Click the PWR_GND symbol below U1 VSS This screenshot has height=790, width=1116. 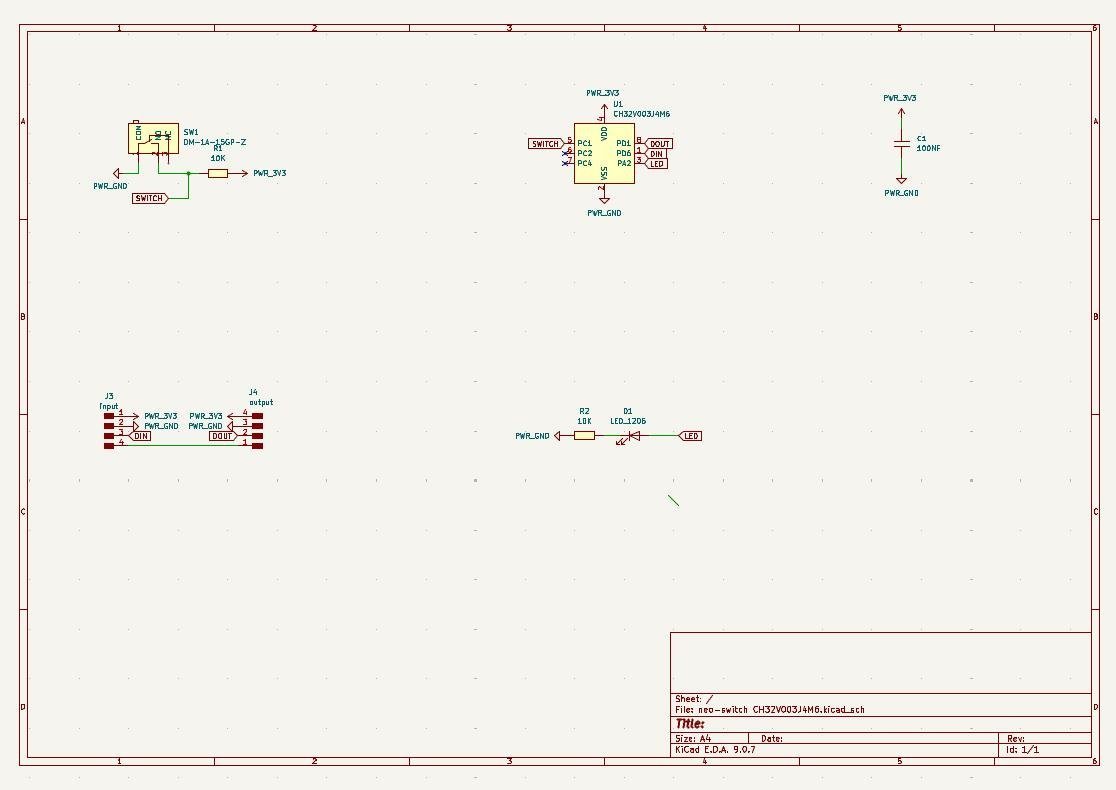pos(604,201)
